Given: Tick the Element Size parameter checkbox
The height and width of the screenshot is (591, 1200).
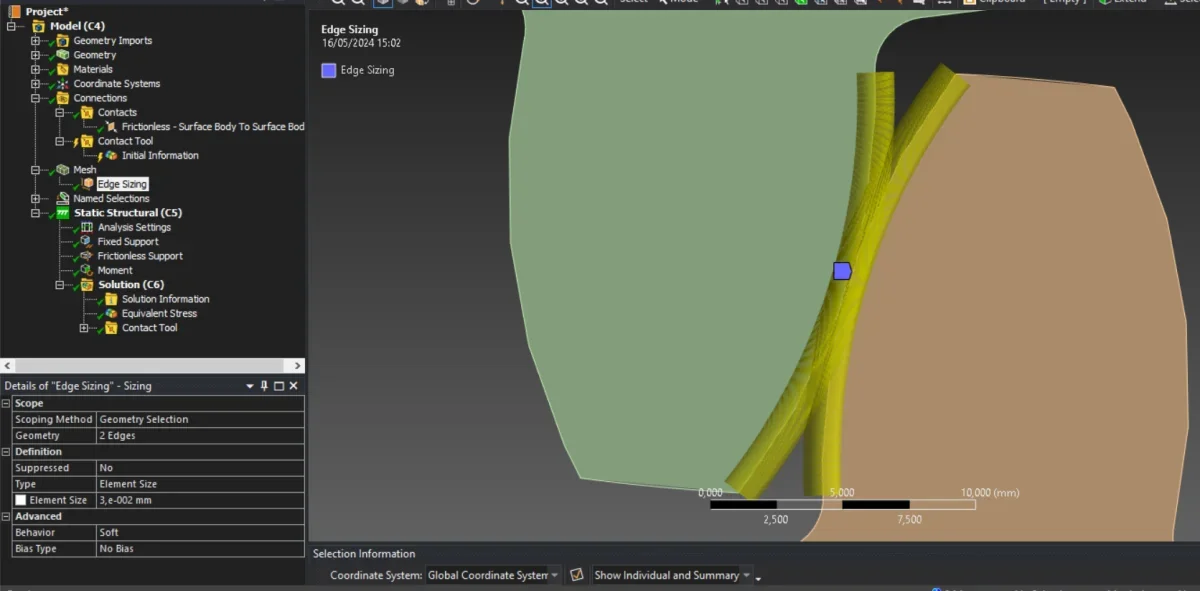Looking at the screenshot, I should point(21,500).
